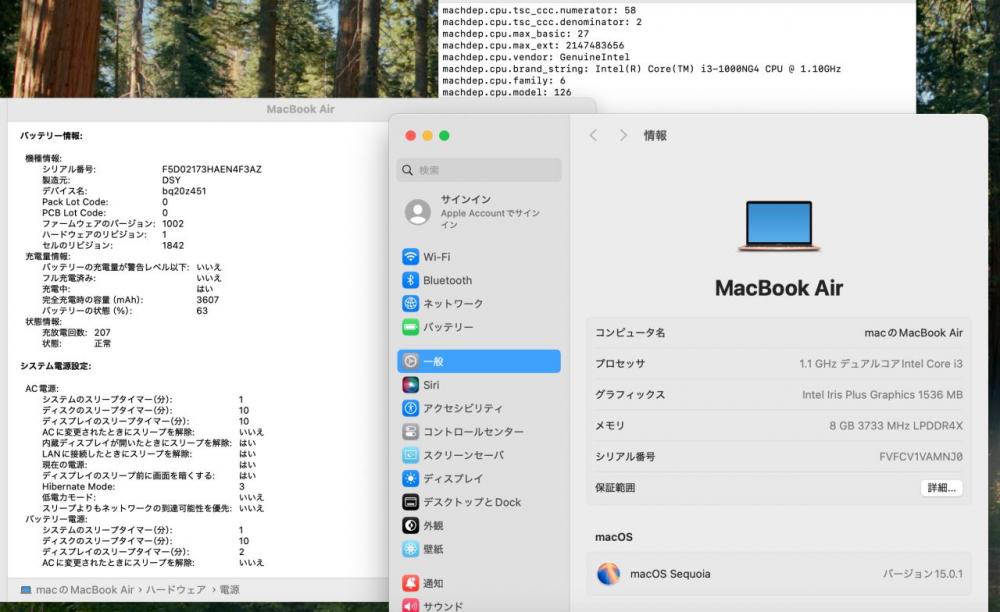Click the バッテリー情報 heading

tap(51, 136)
